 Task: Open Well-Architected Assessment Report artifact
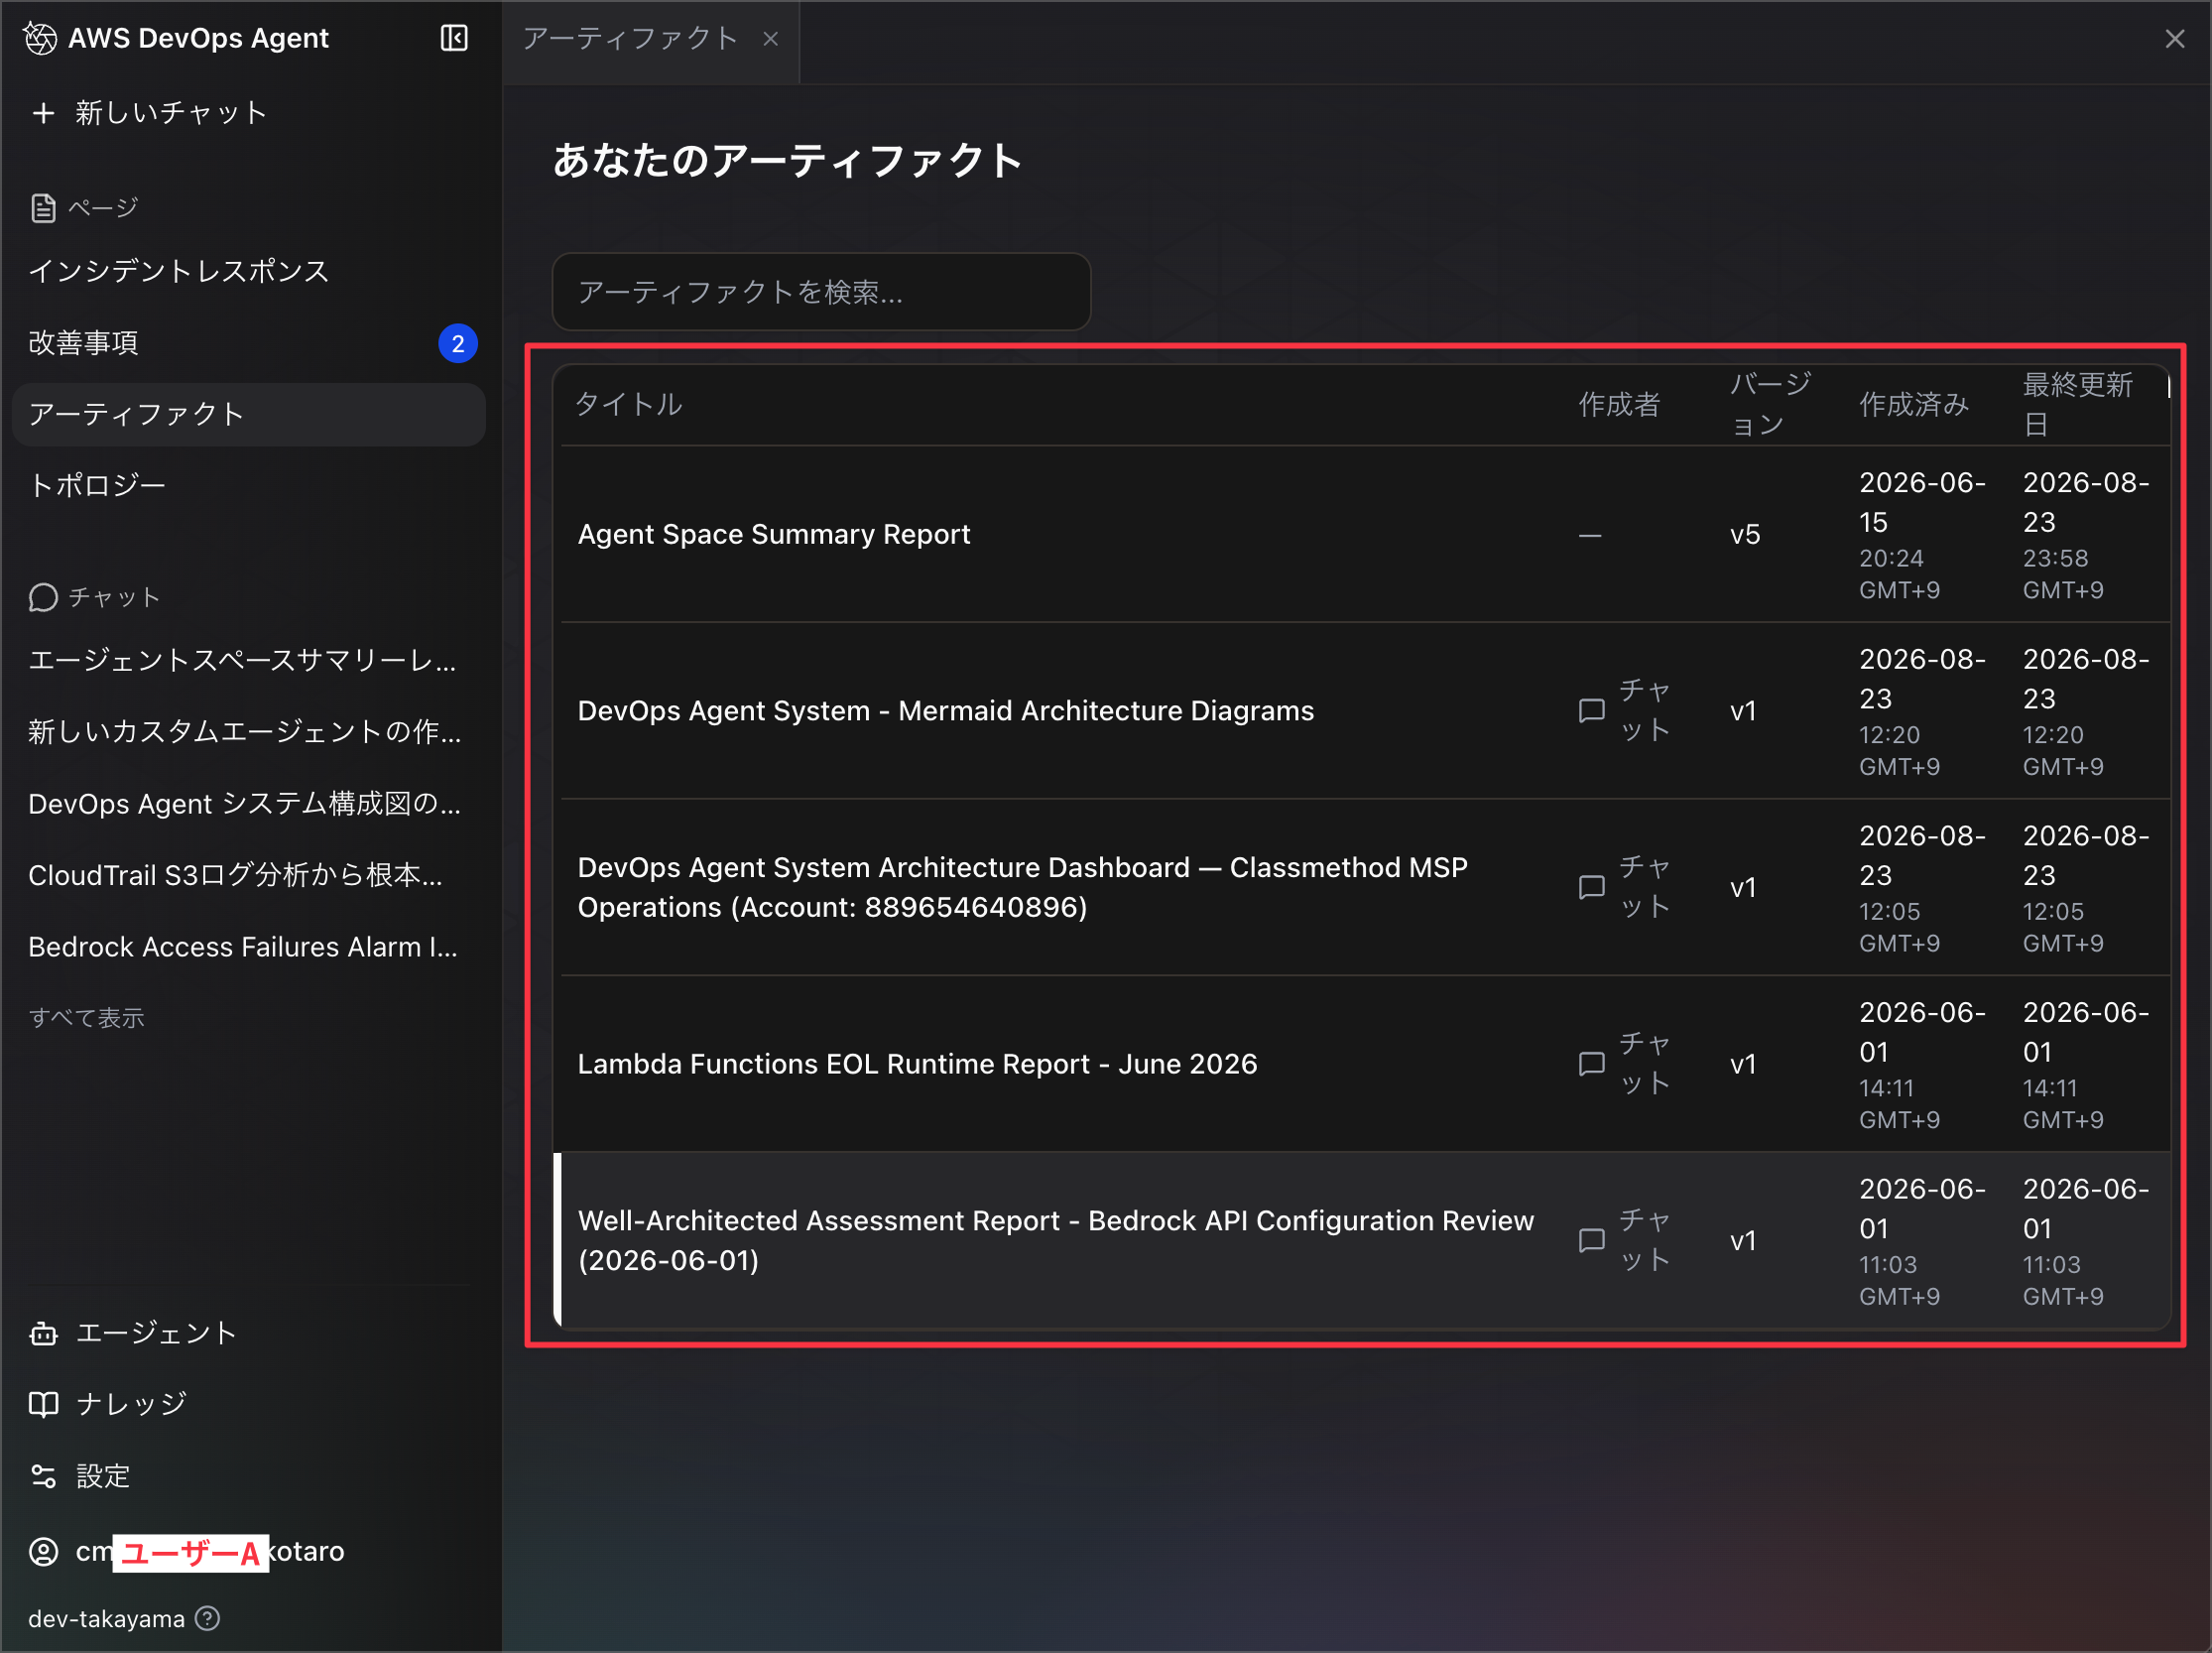pos(1056,1241)
